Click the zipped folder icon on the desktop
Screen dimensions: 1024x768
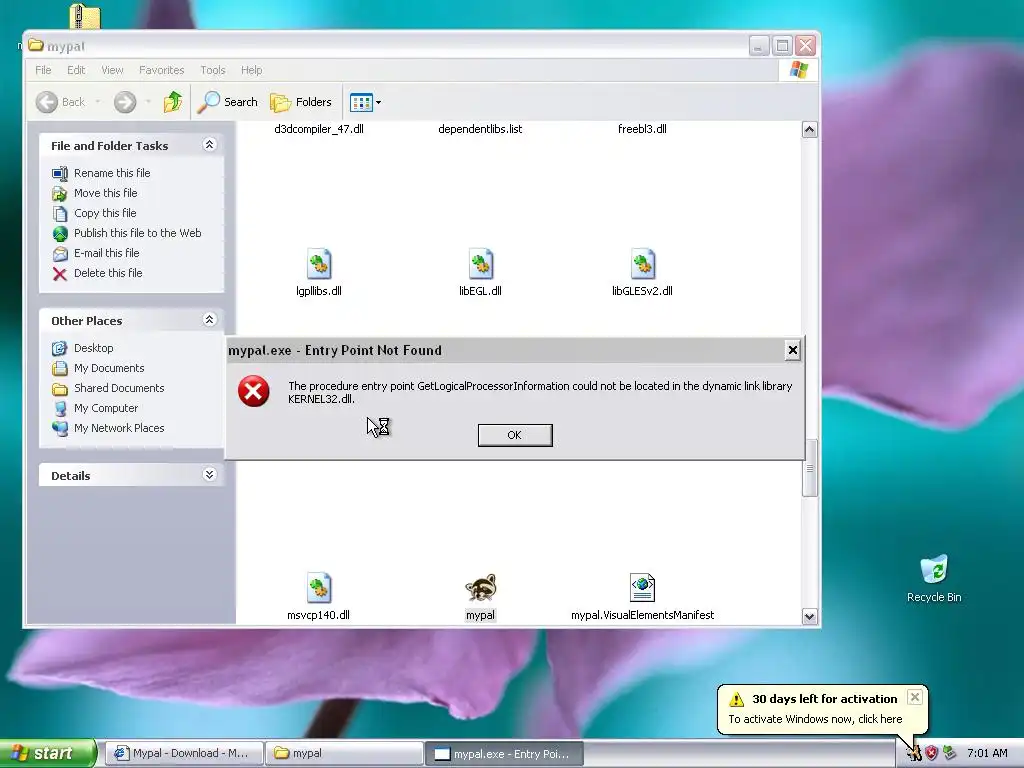(x=85, y=16)
